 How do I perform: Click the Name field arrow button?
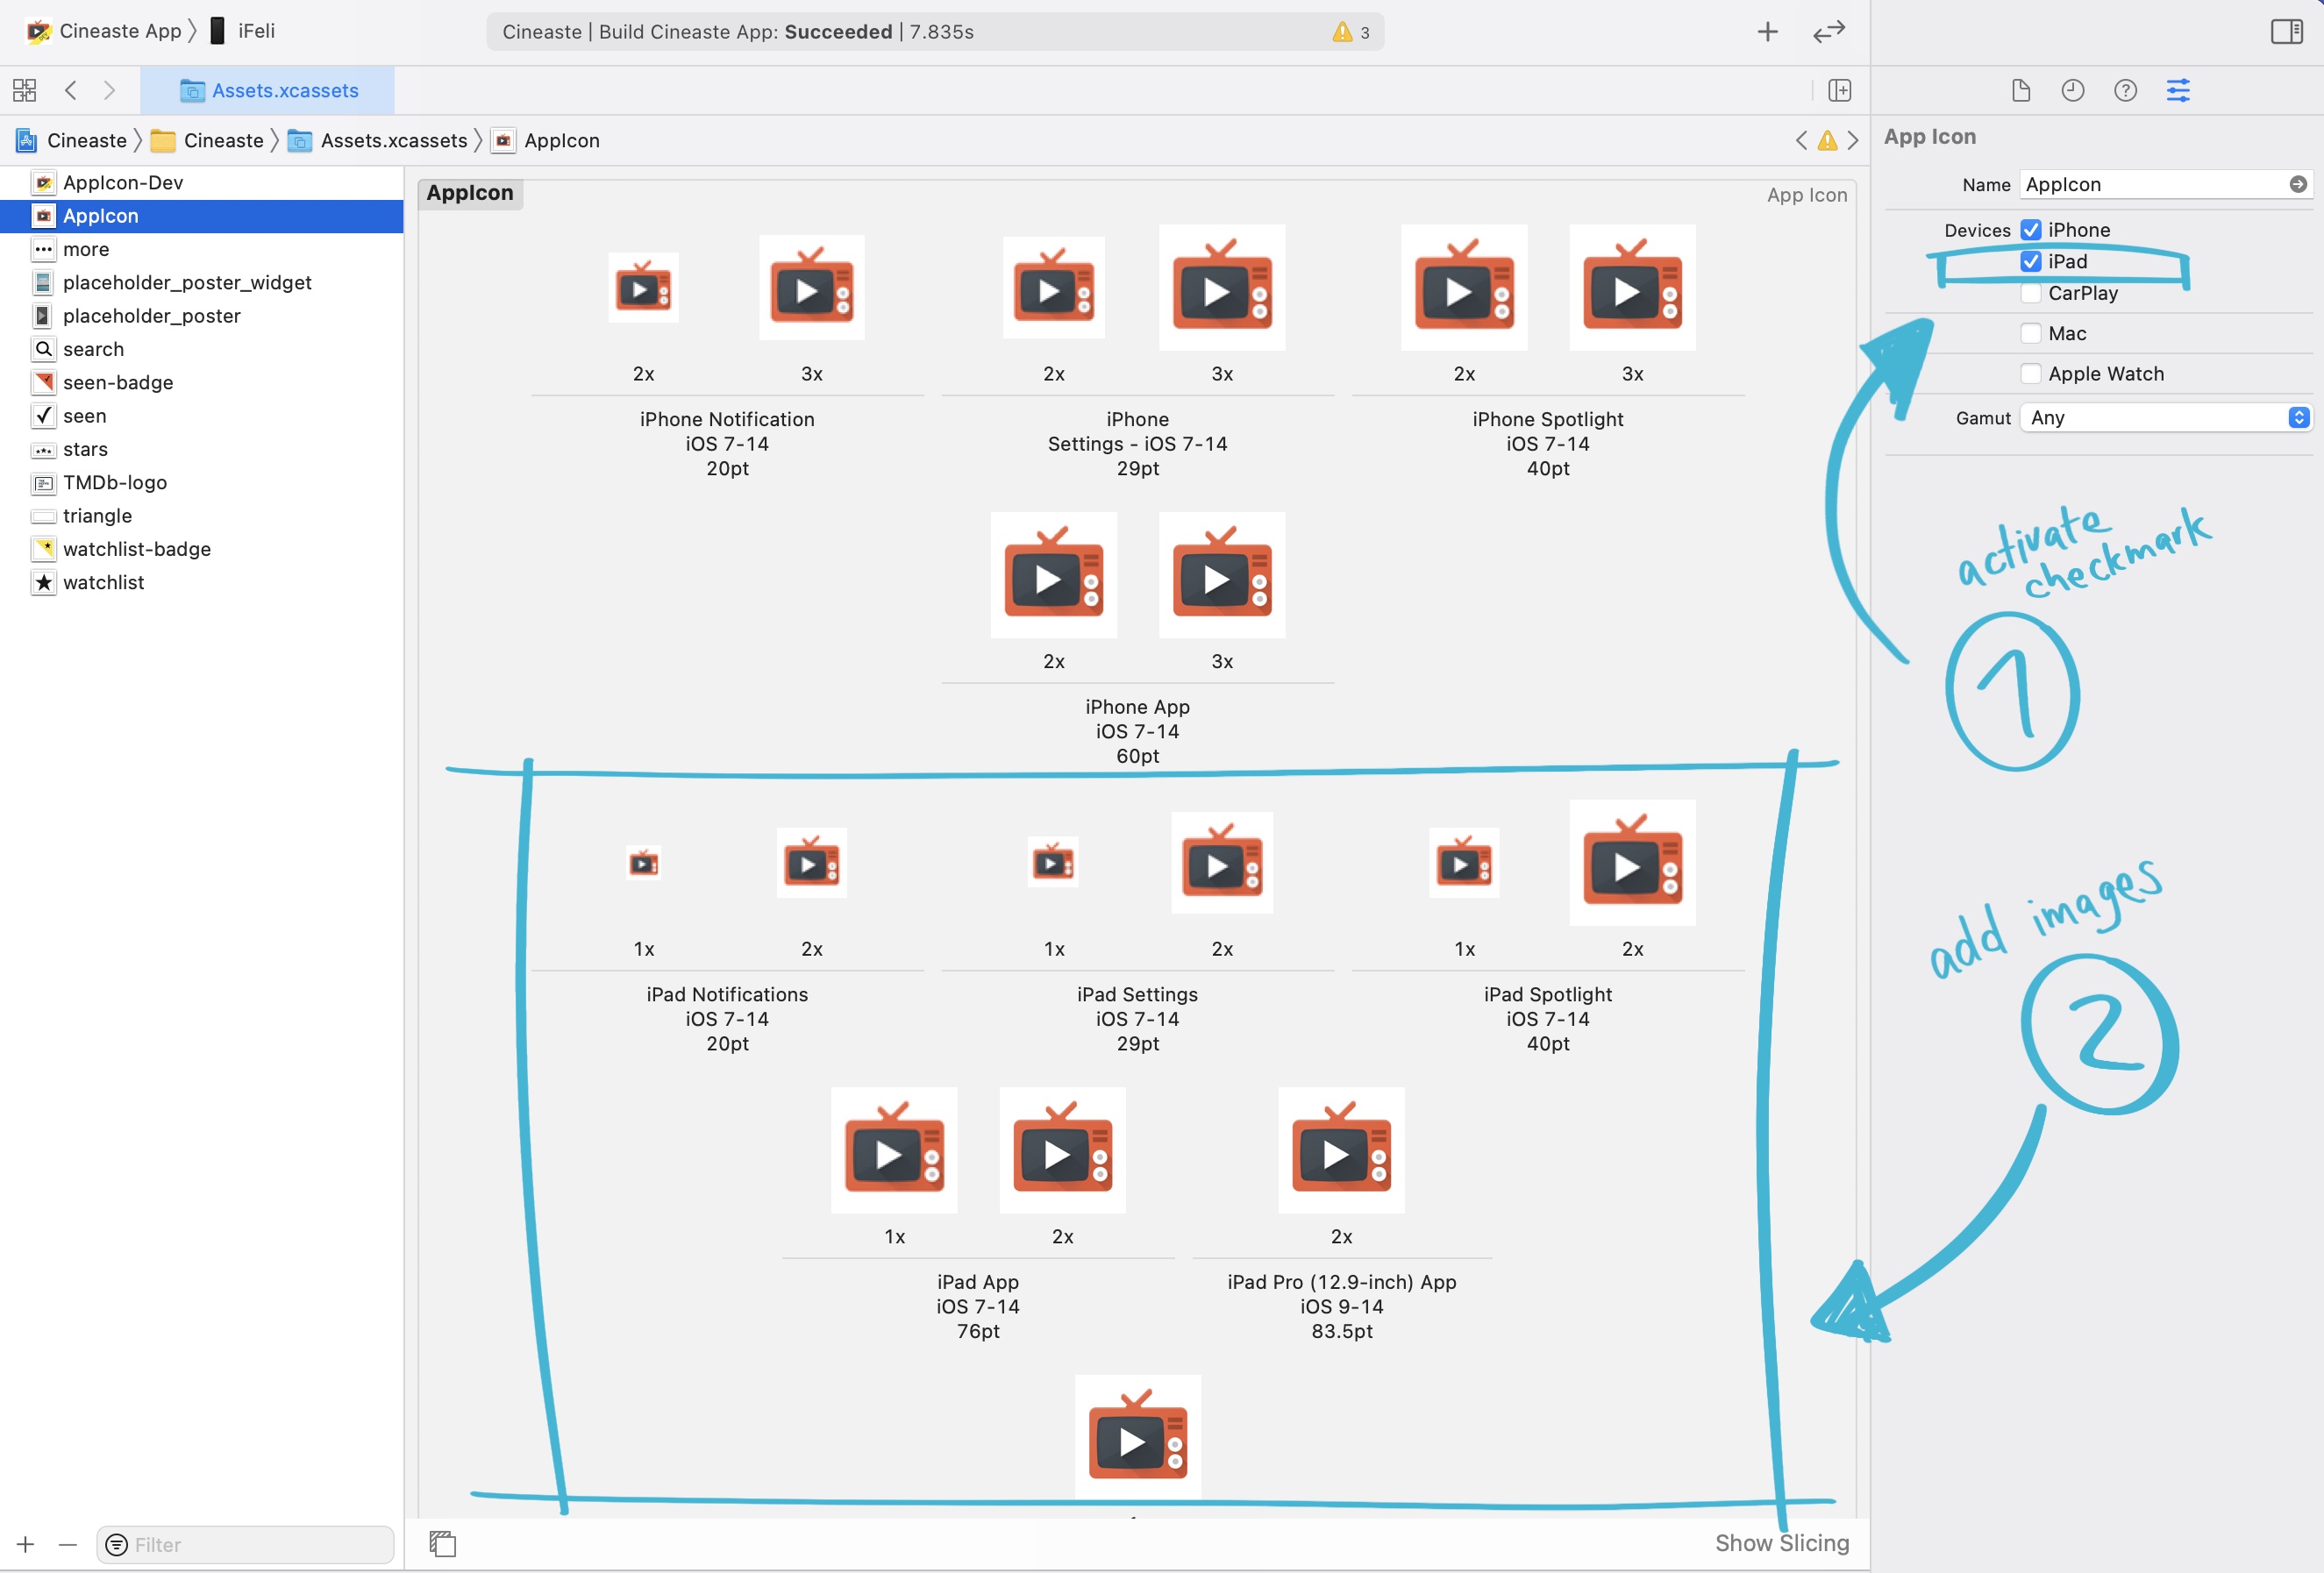point(2298,184)
